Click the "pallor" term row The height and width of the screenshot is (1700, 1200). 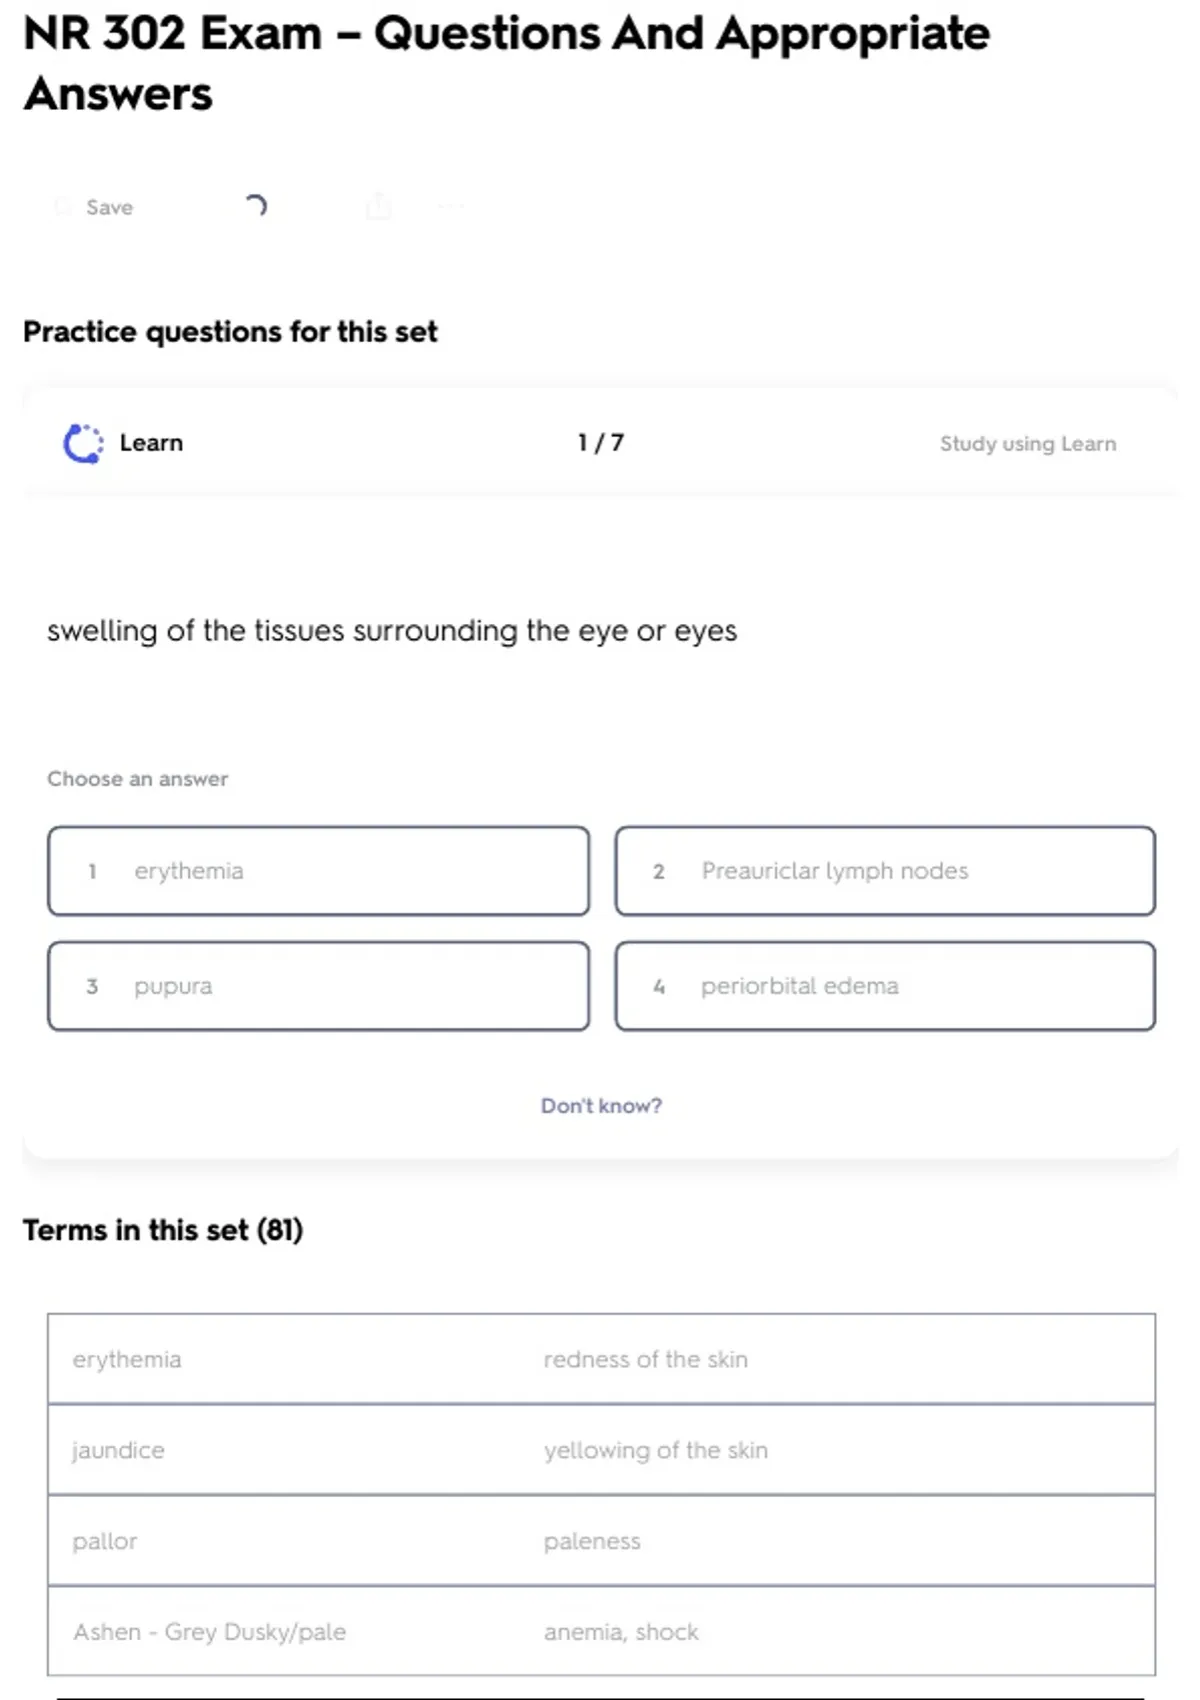pyautogui.click(x=105, y=1541)
